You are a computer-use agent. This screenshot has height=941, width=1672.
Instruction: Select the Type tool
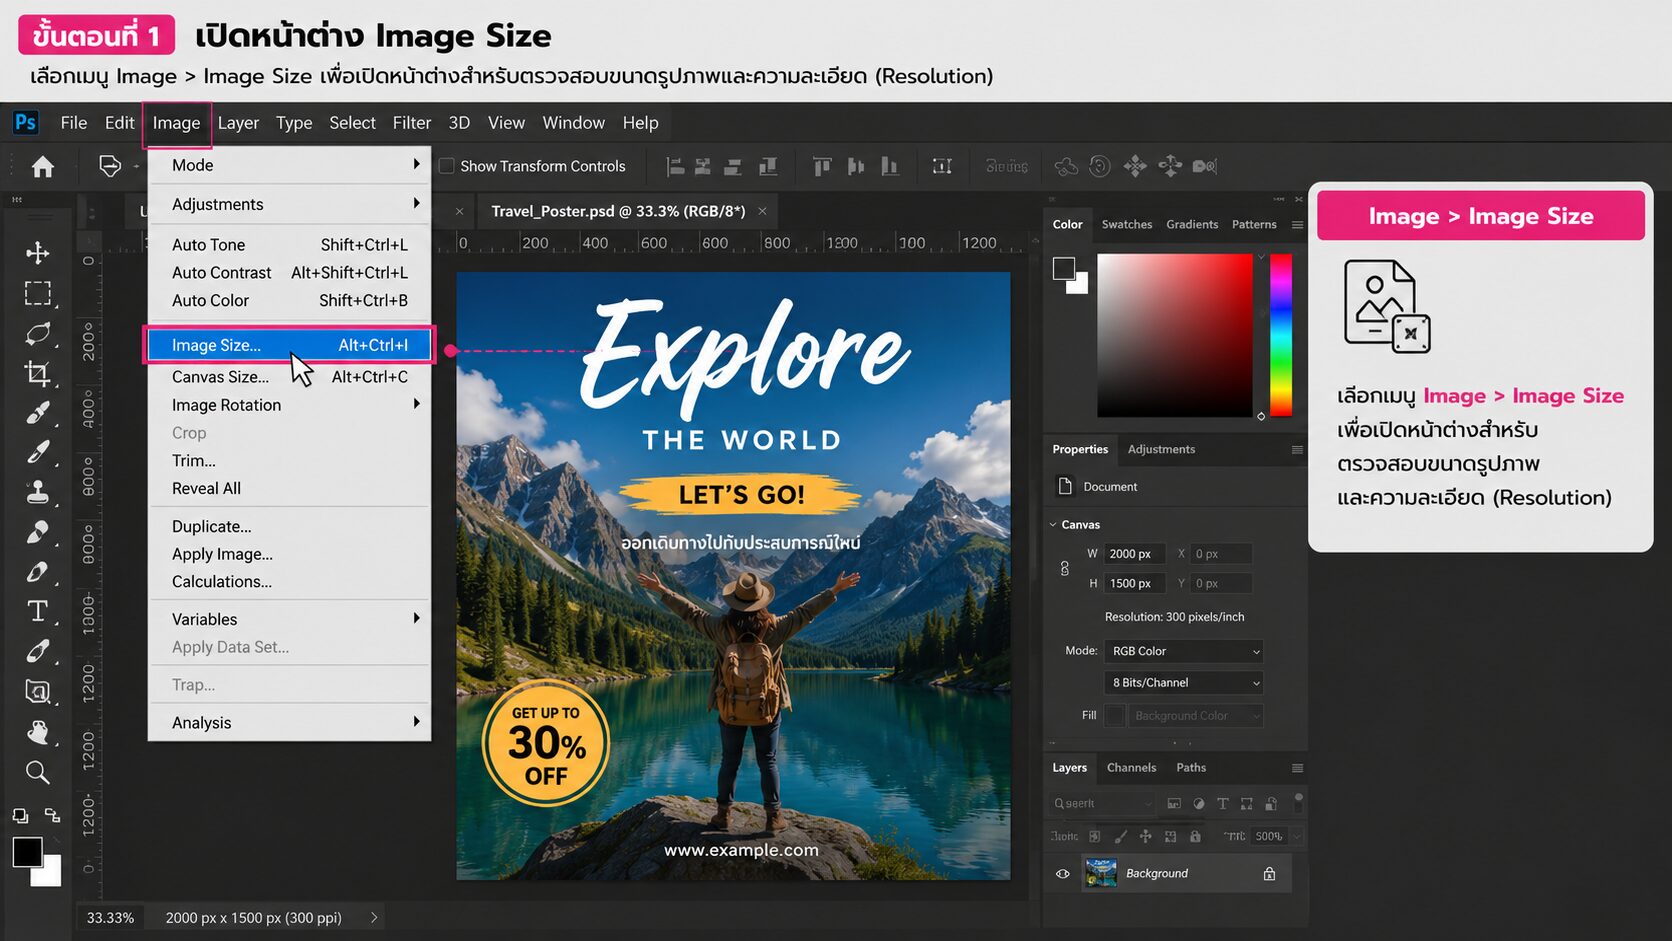click(x=37, y=611)
